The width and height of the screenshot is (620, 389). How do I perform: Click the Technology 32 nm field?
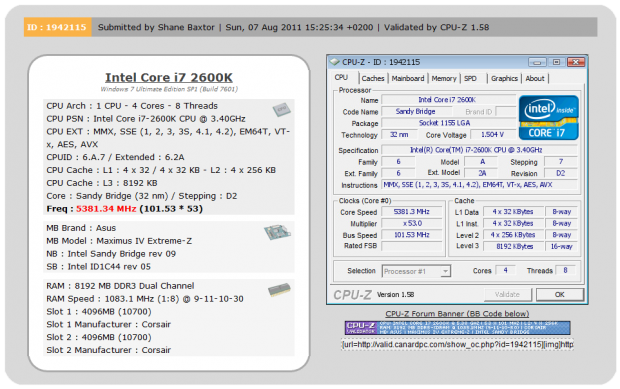click(x=399, y=135)
